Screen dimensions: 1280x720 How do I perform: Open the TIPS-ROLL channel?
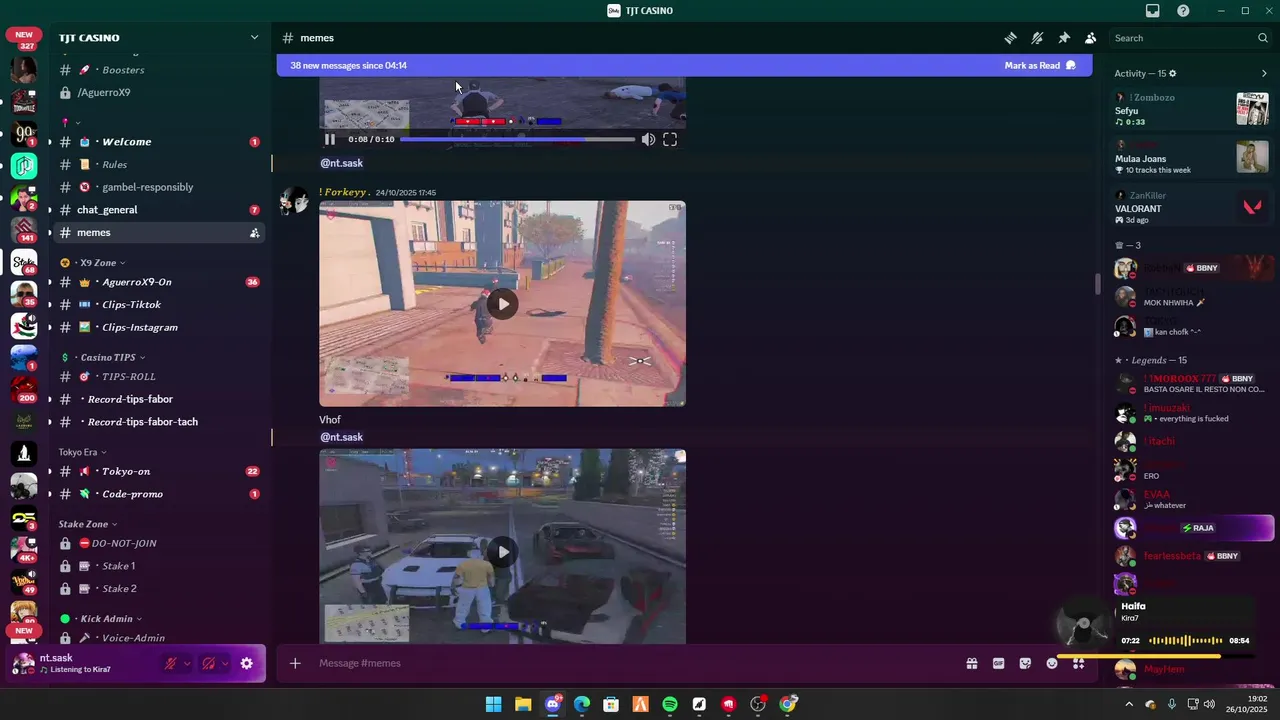(x=158, y=377)
